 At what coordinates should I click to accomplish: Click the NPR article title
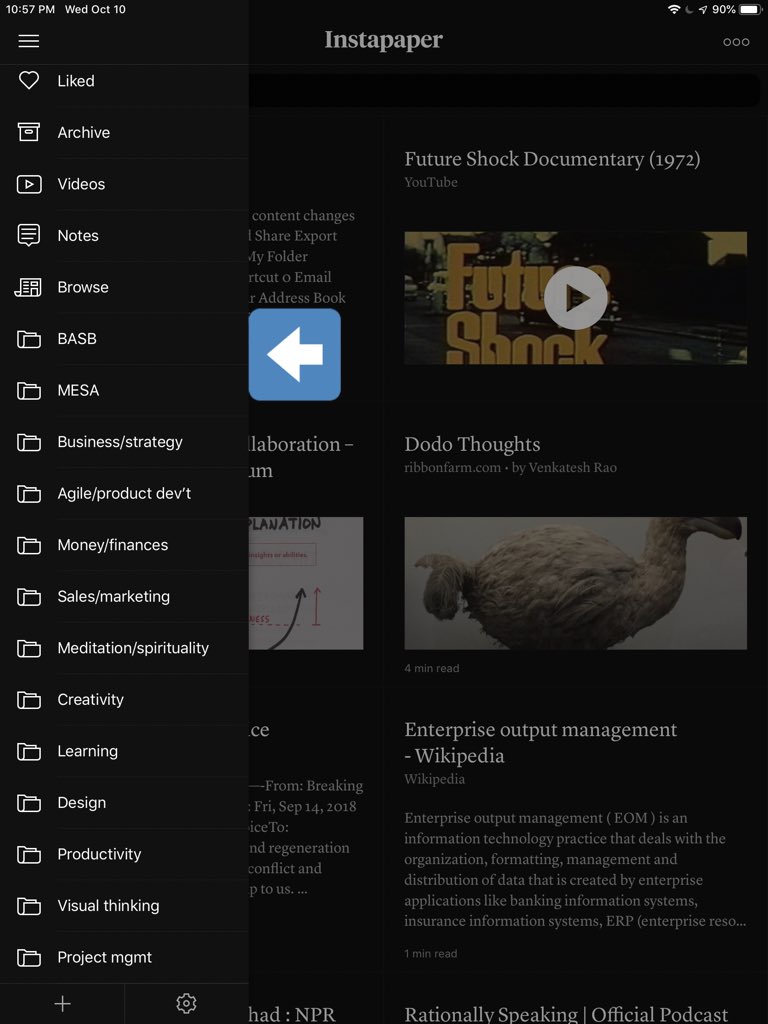292,1014
